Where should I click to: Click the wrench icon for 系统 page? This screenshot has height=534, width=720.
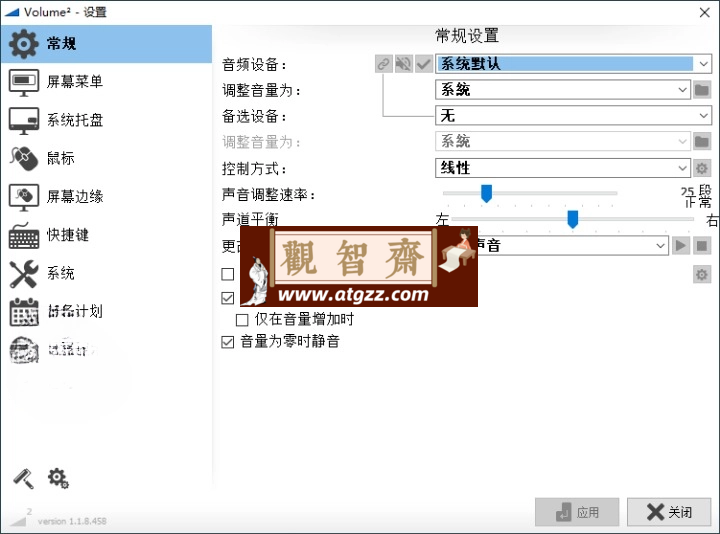[x=24, y=274]
